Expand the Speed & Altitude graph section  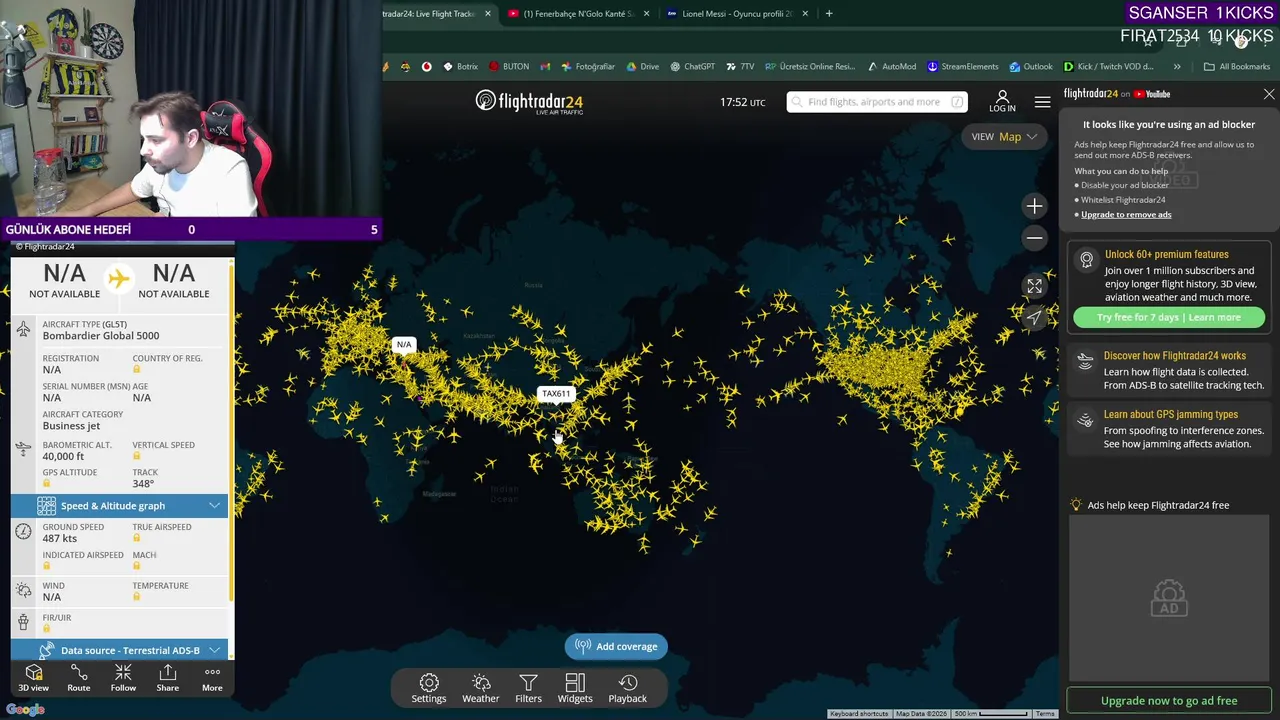coord(120,506)
